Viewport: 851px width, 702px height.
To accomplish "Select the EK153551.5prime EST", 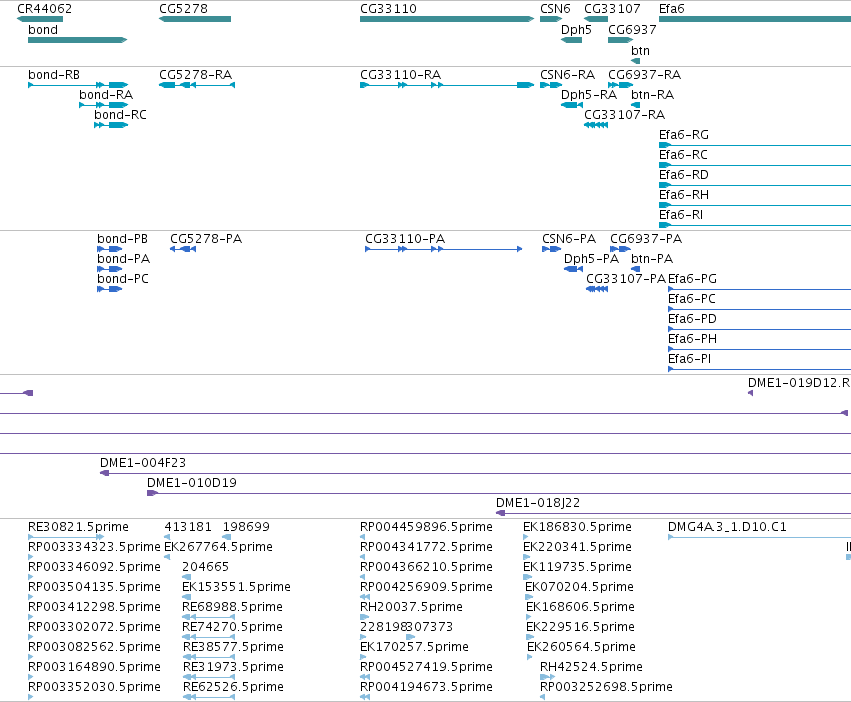I will [186, 597].
